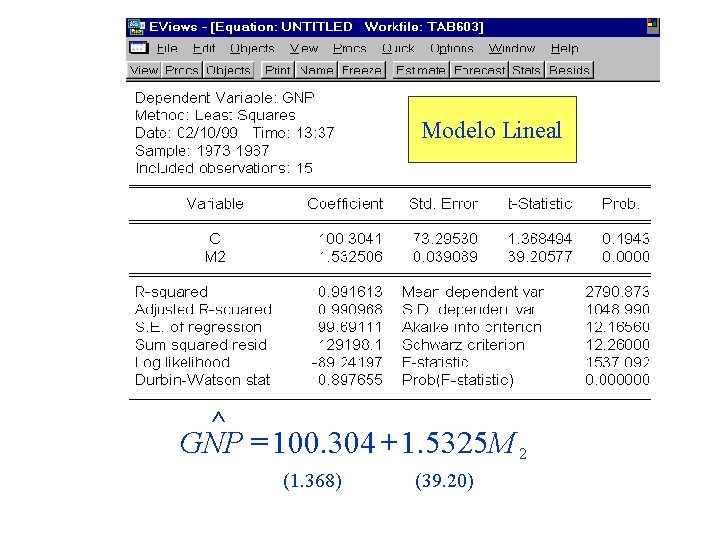The height and width of the screenshot is (540, 720).
Task: Click the View toolbar button
Action: [144, 70]
